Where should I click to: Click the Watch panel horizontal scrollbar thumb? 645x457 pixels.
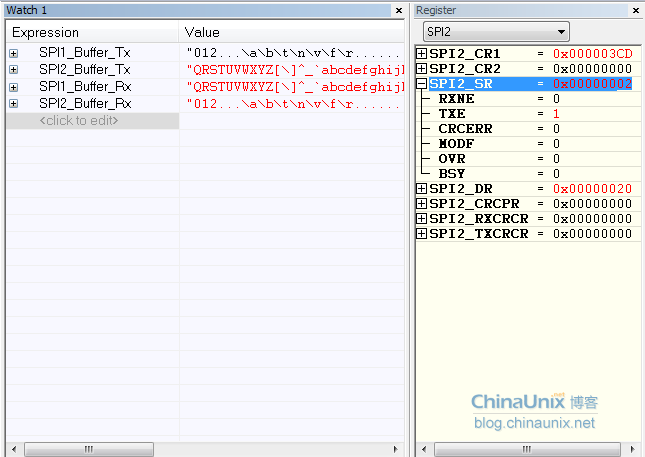[89, 449]
